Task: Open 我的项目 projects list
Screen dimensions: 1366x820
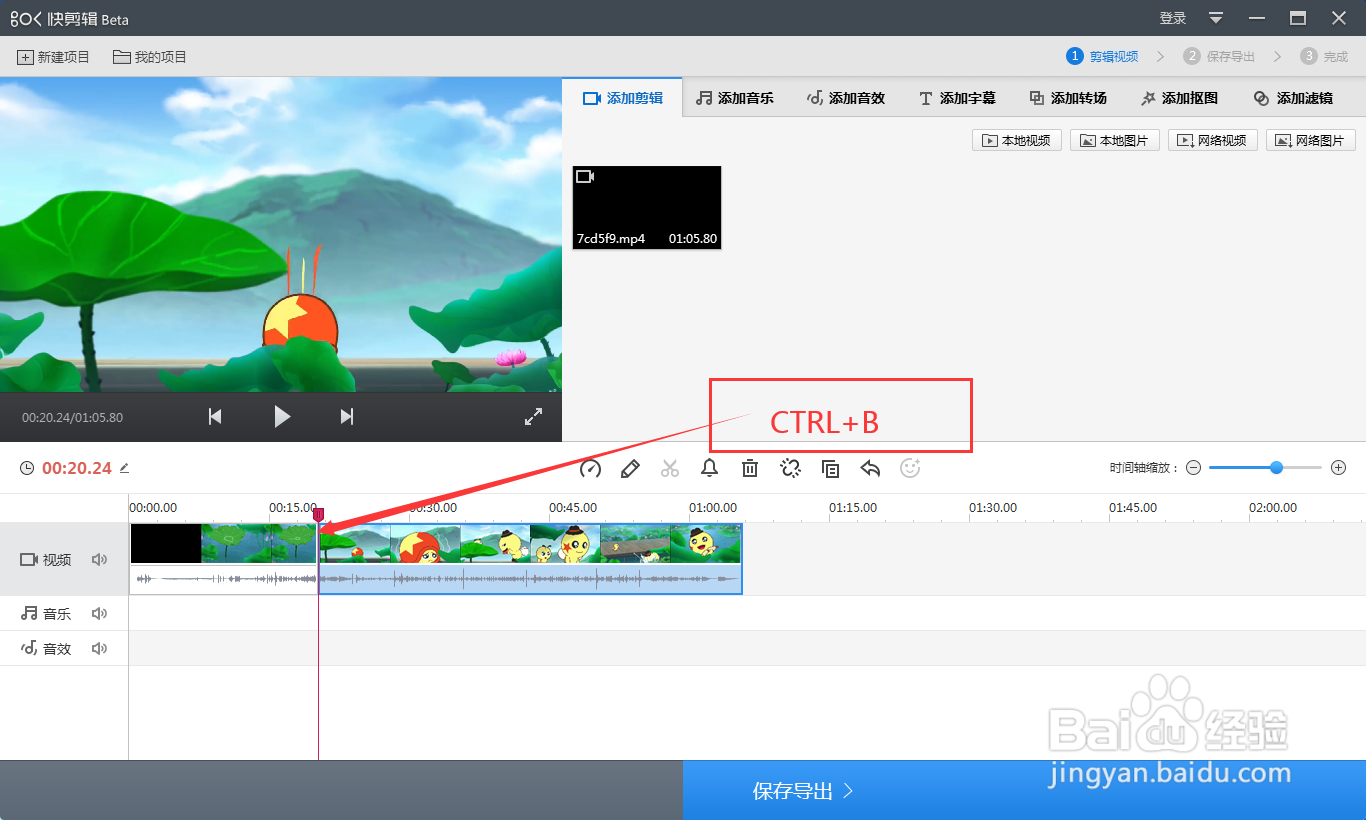Action: pos(150,57)
